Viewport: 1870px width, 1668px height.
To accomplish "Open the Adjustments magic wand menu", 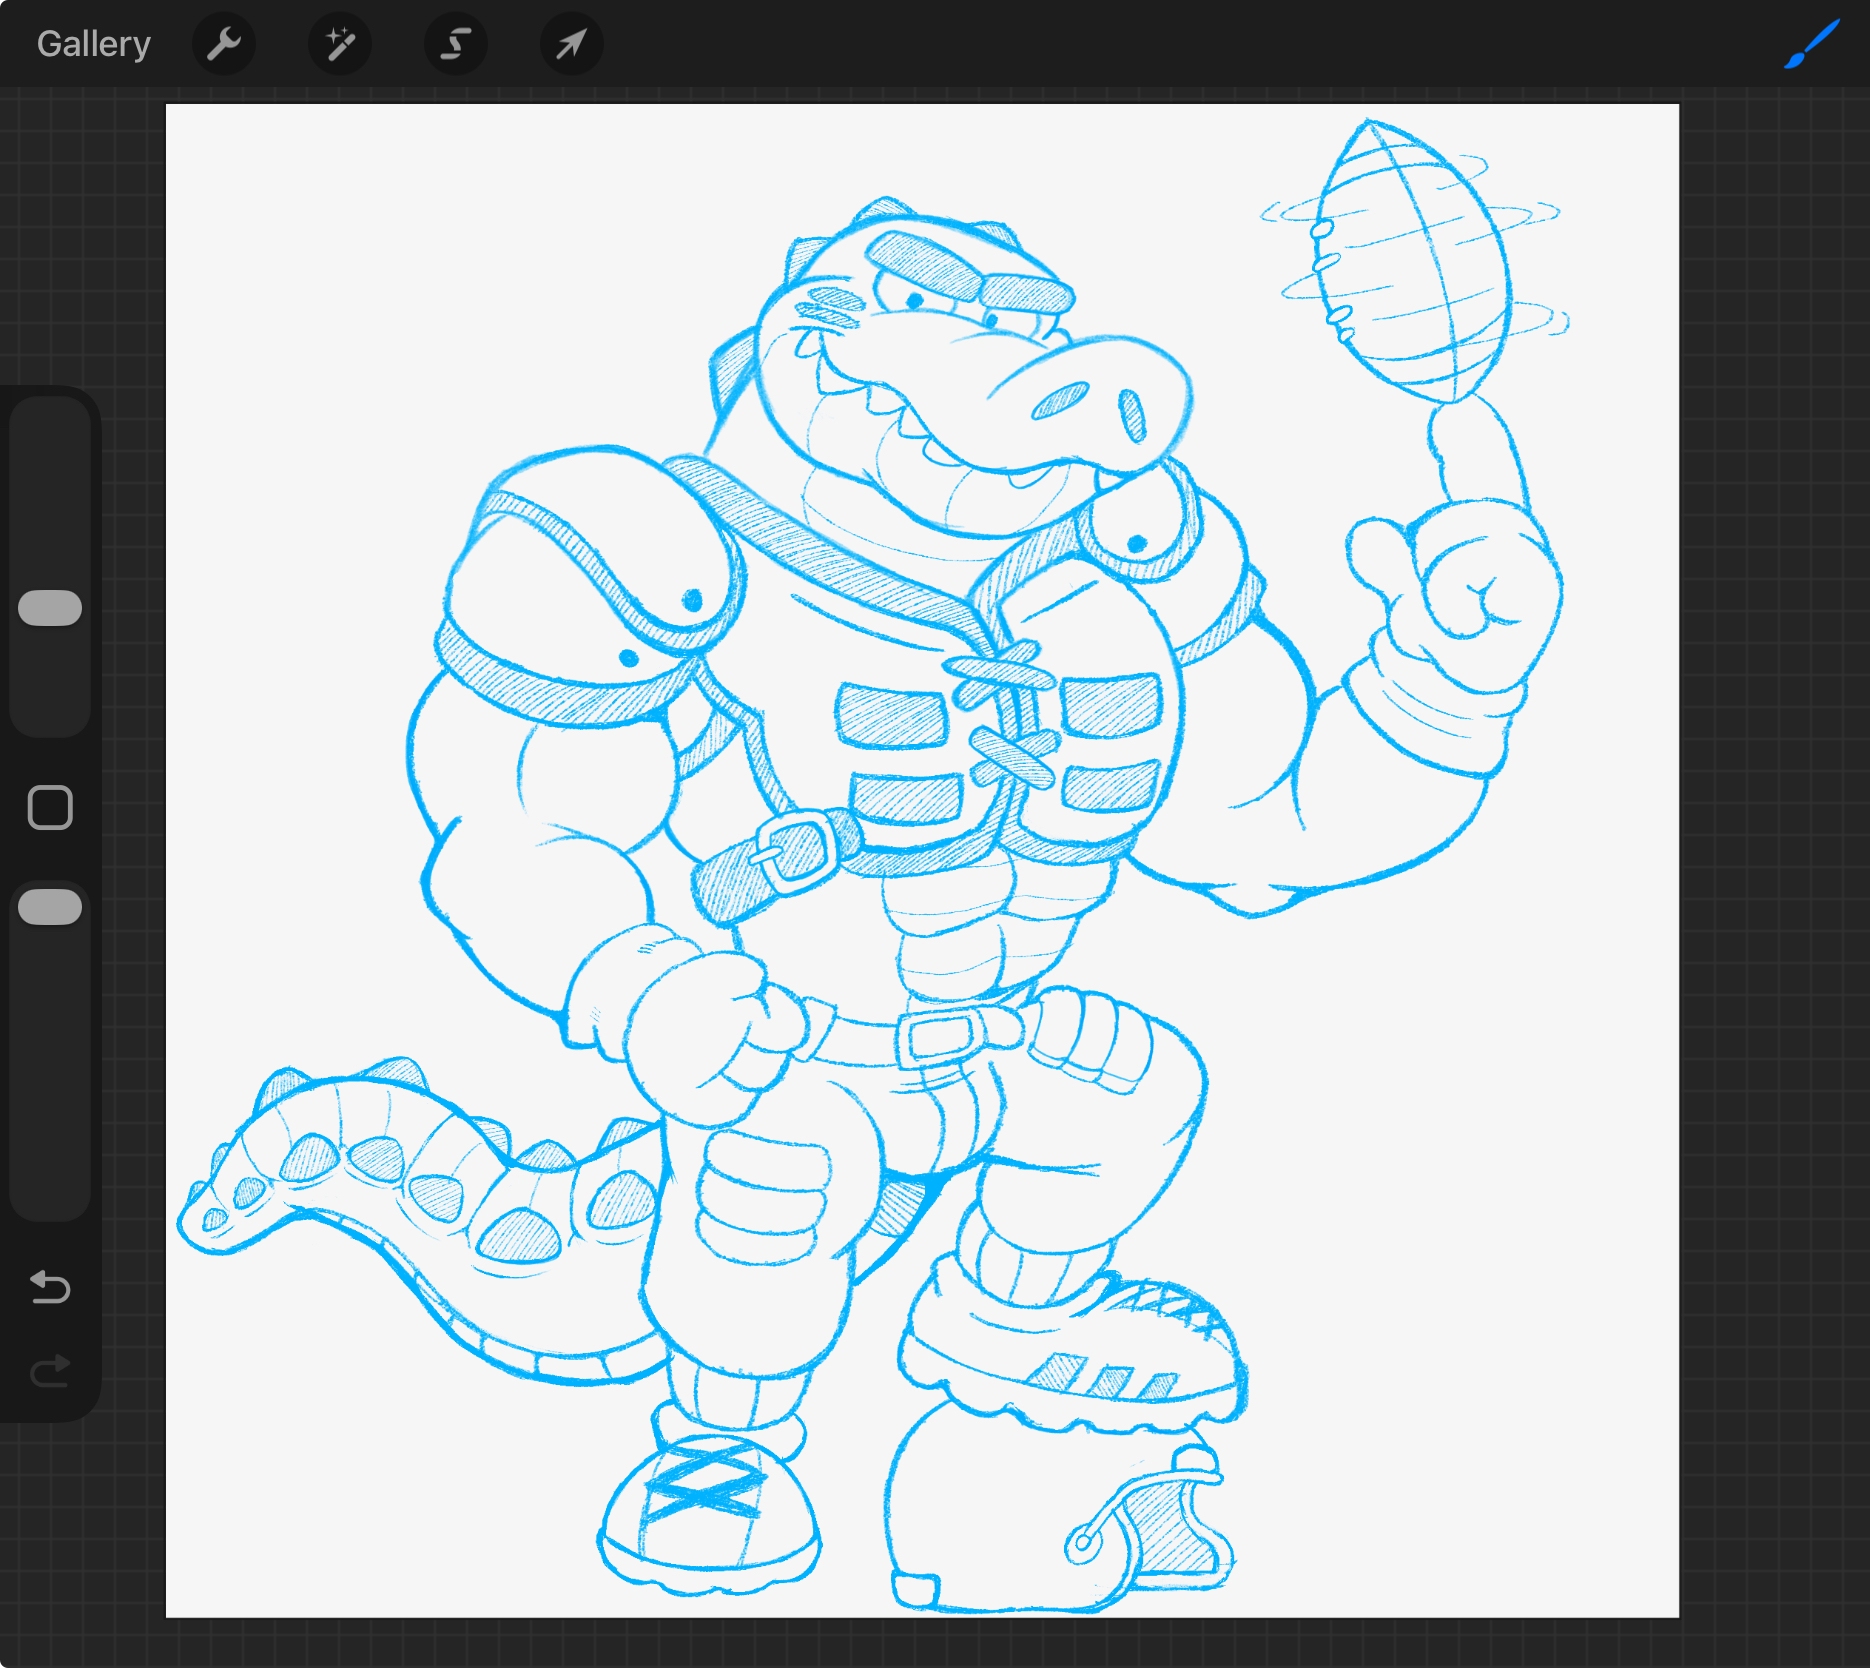I will point(339,44).
